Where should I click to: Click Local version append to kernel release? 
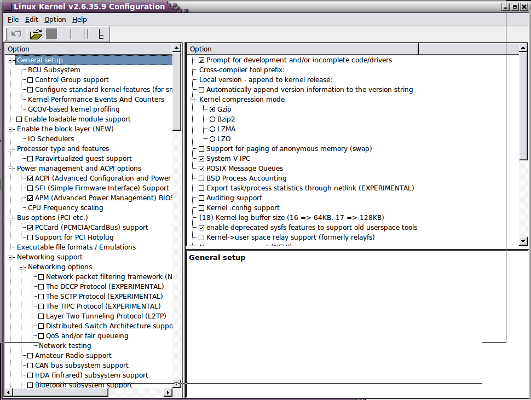coord(266,80)
